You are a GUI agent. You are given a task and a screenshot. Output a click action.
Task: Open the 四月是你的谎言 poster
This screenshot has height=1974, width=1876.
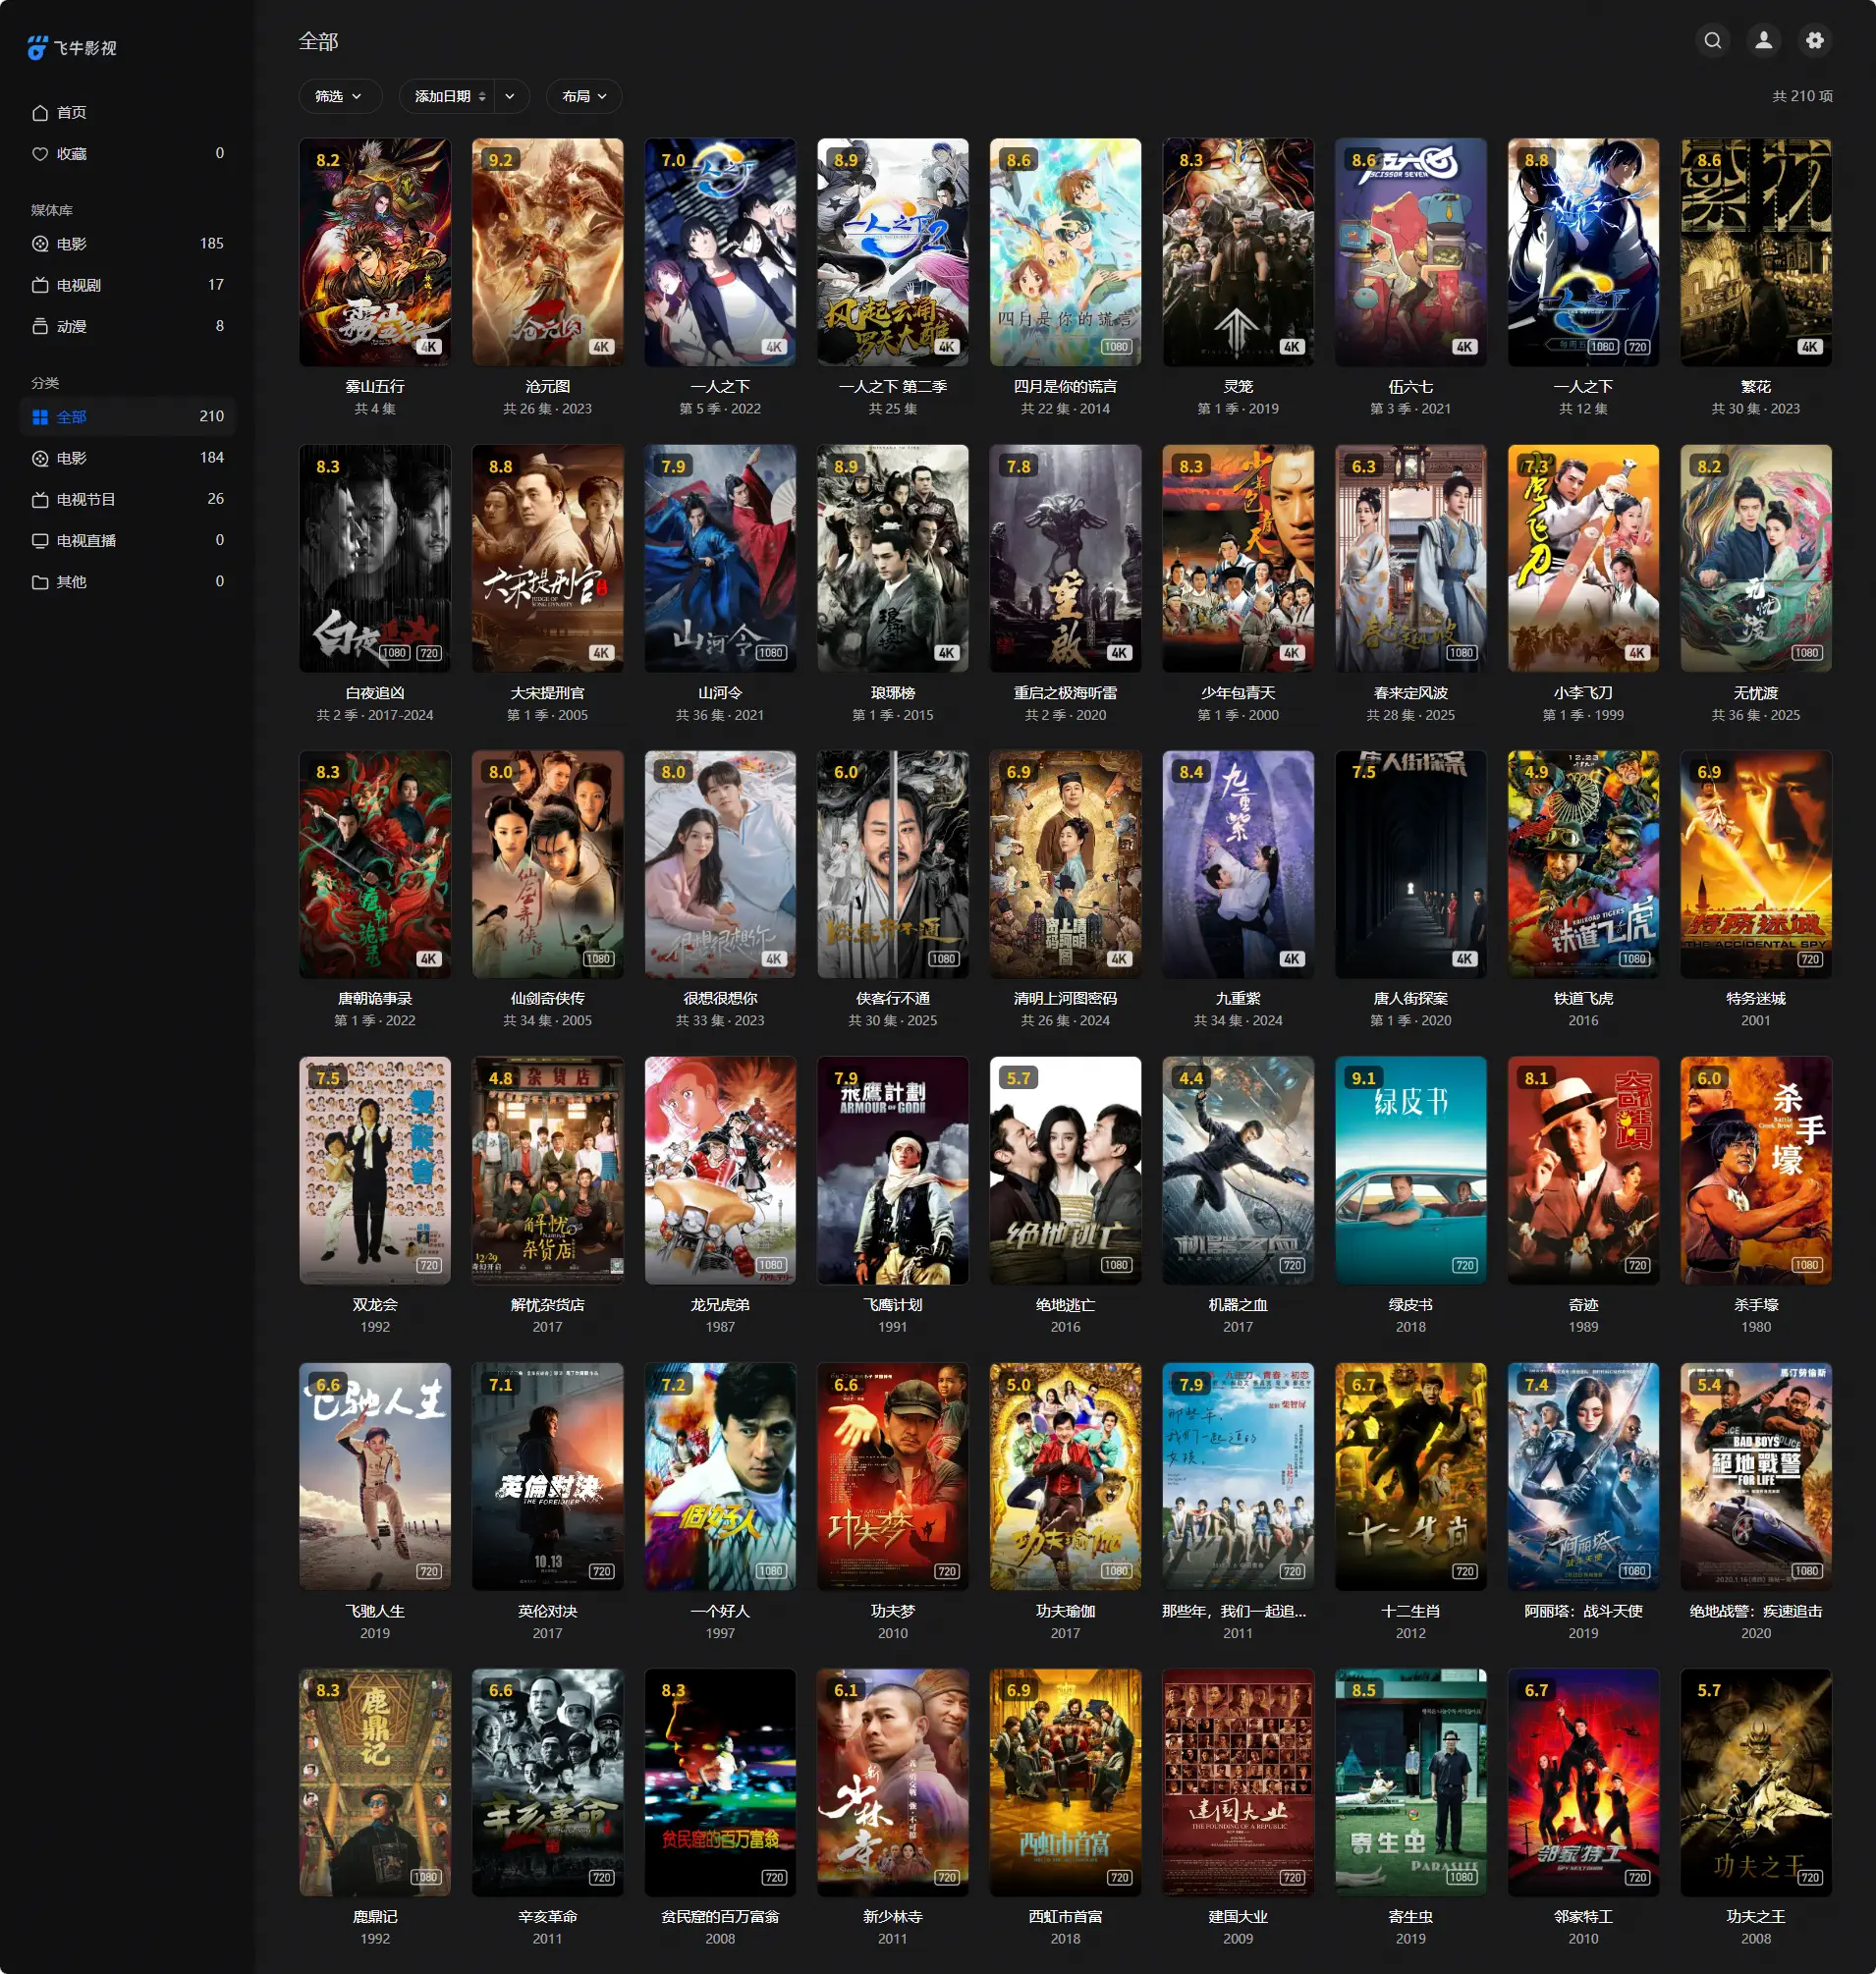1065,252
